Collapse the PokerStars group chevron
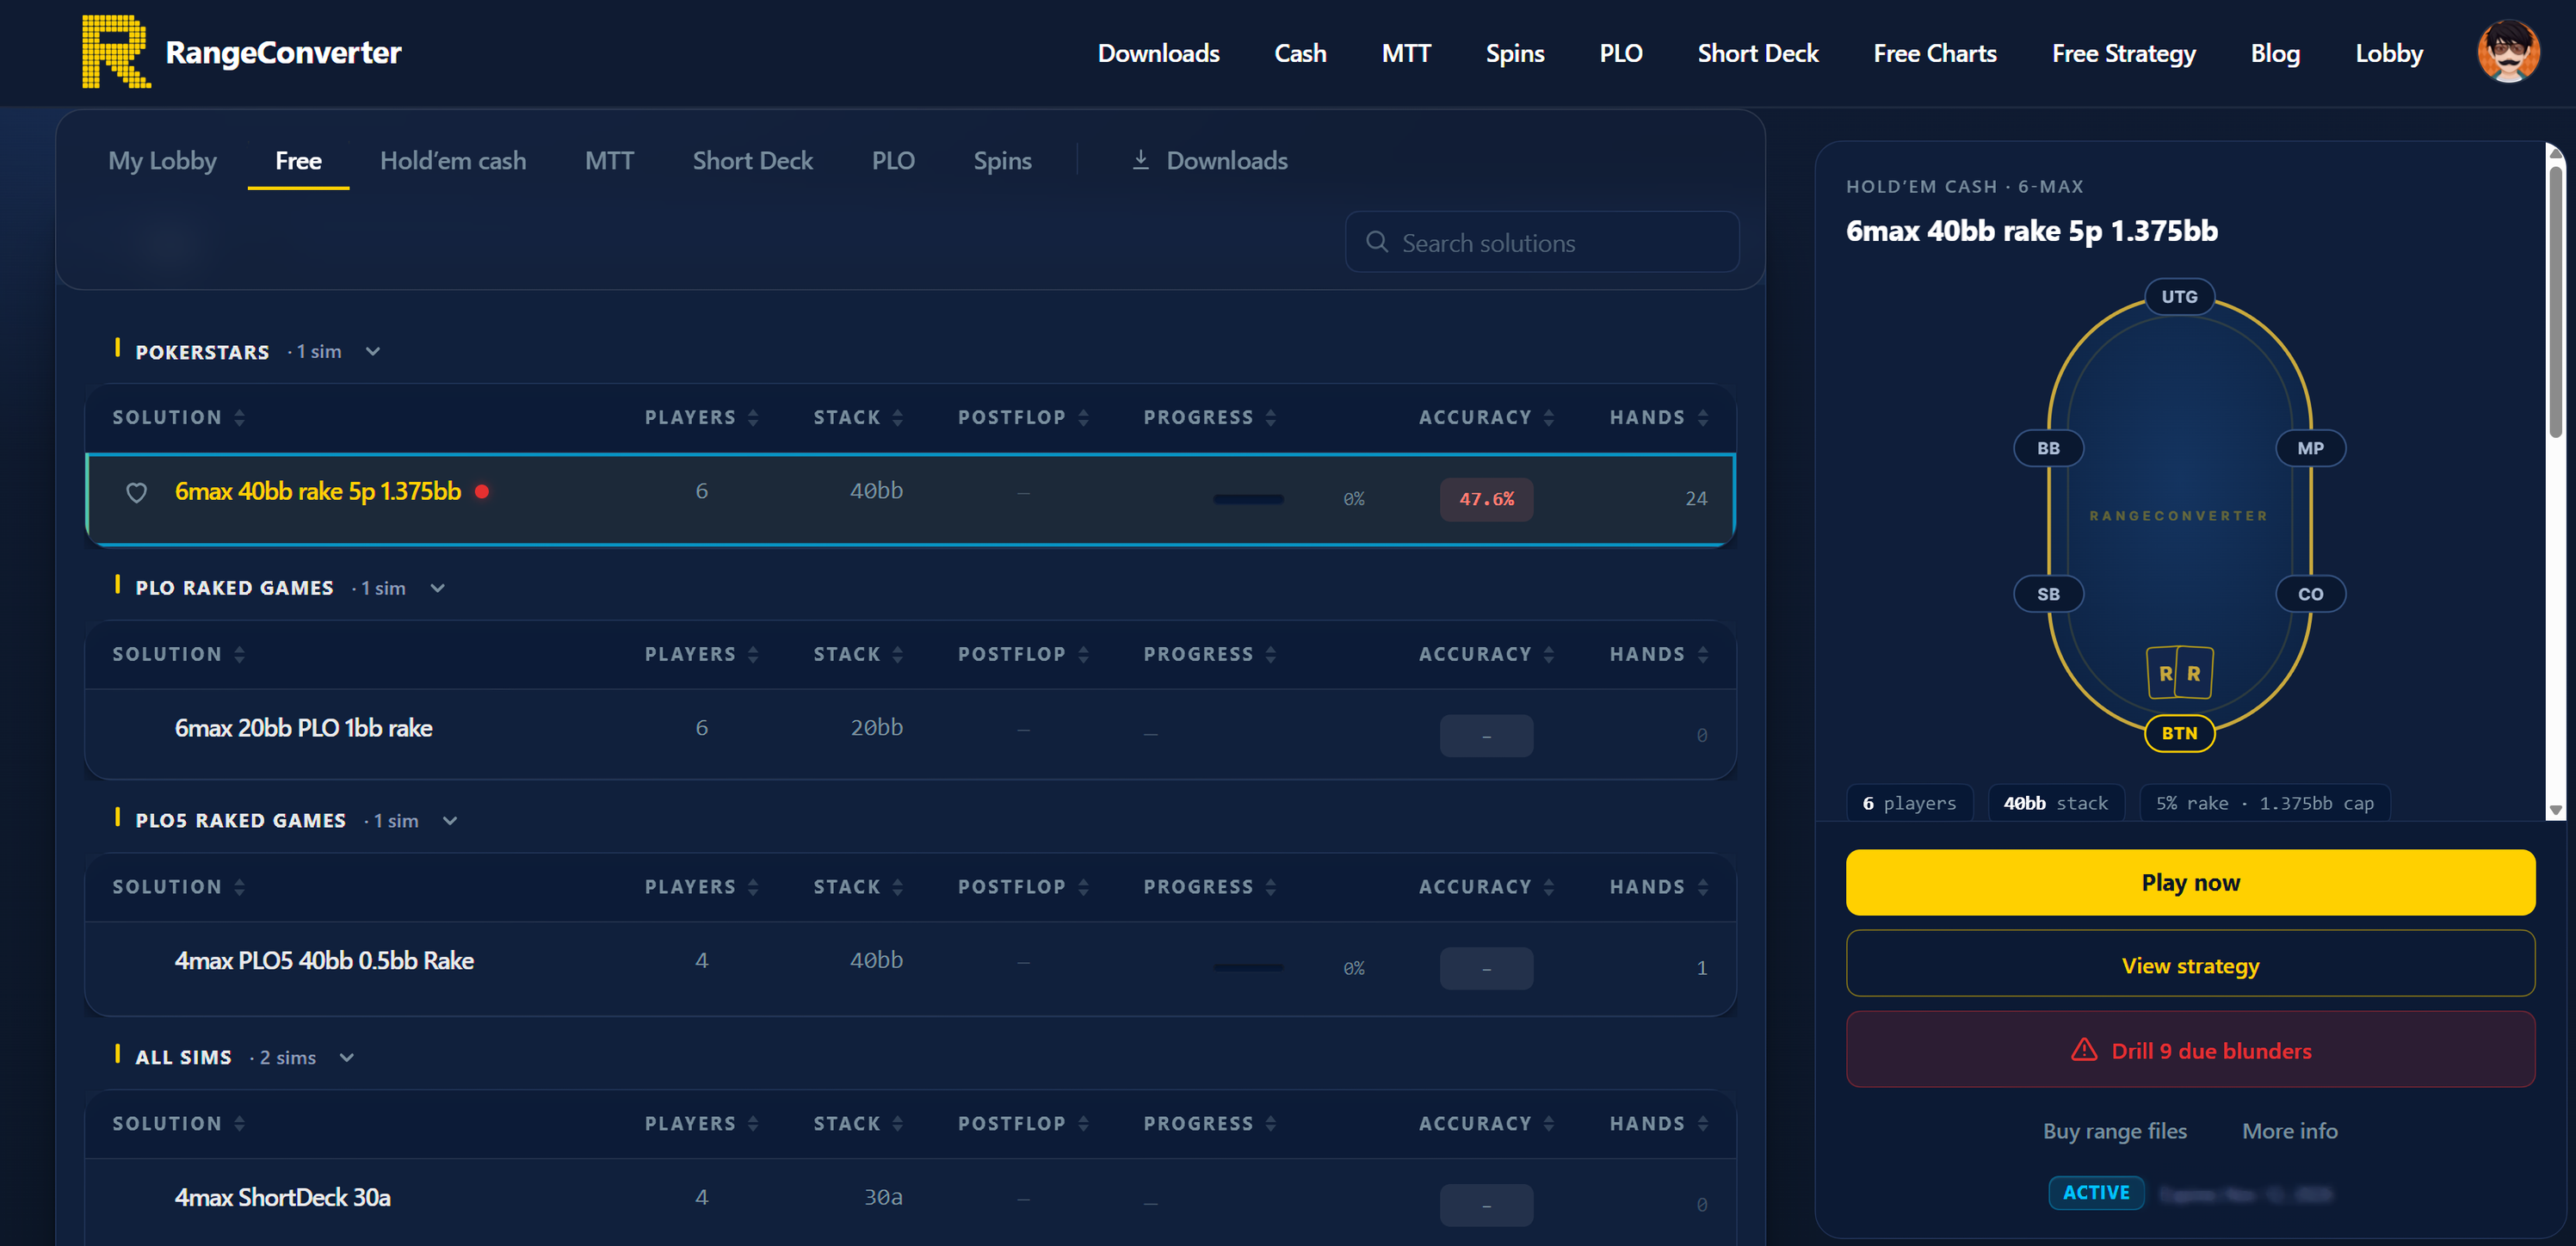Screen dimensions: 2576x1246 point(373,352)
